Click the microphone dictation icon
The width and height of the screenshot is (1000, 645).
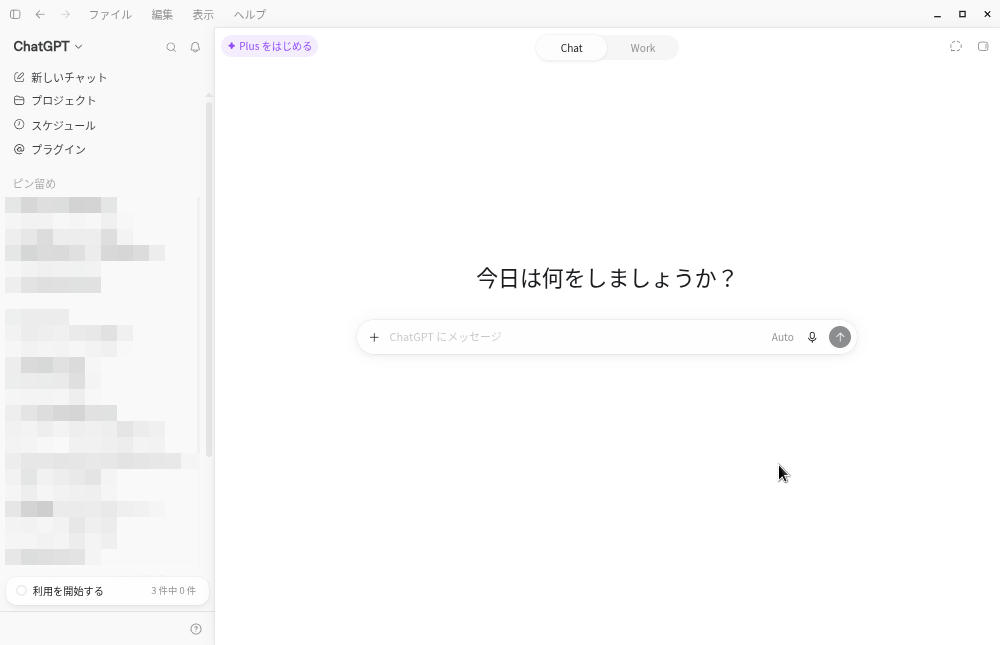pos(812,337)
